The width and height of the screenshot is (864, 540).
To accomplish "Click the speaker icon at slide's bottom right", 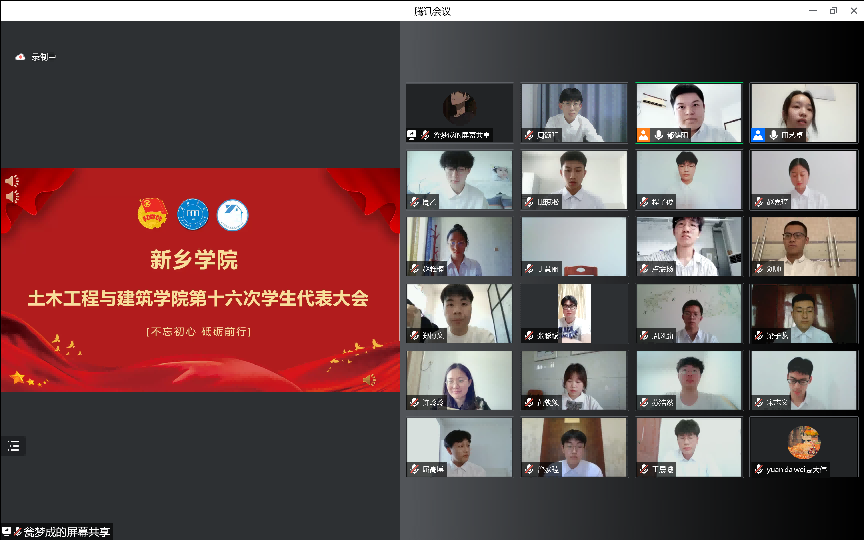I will click(369, 379).
